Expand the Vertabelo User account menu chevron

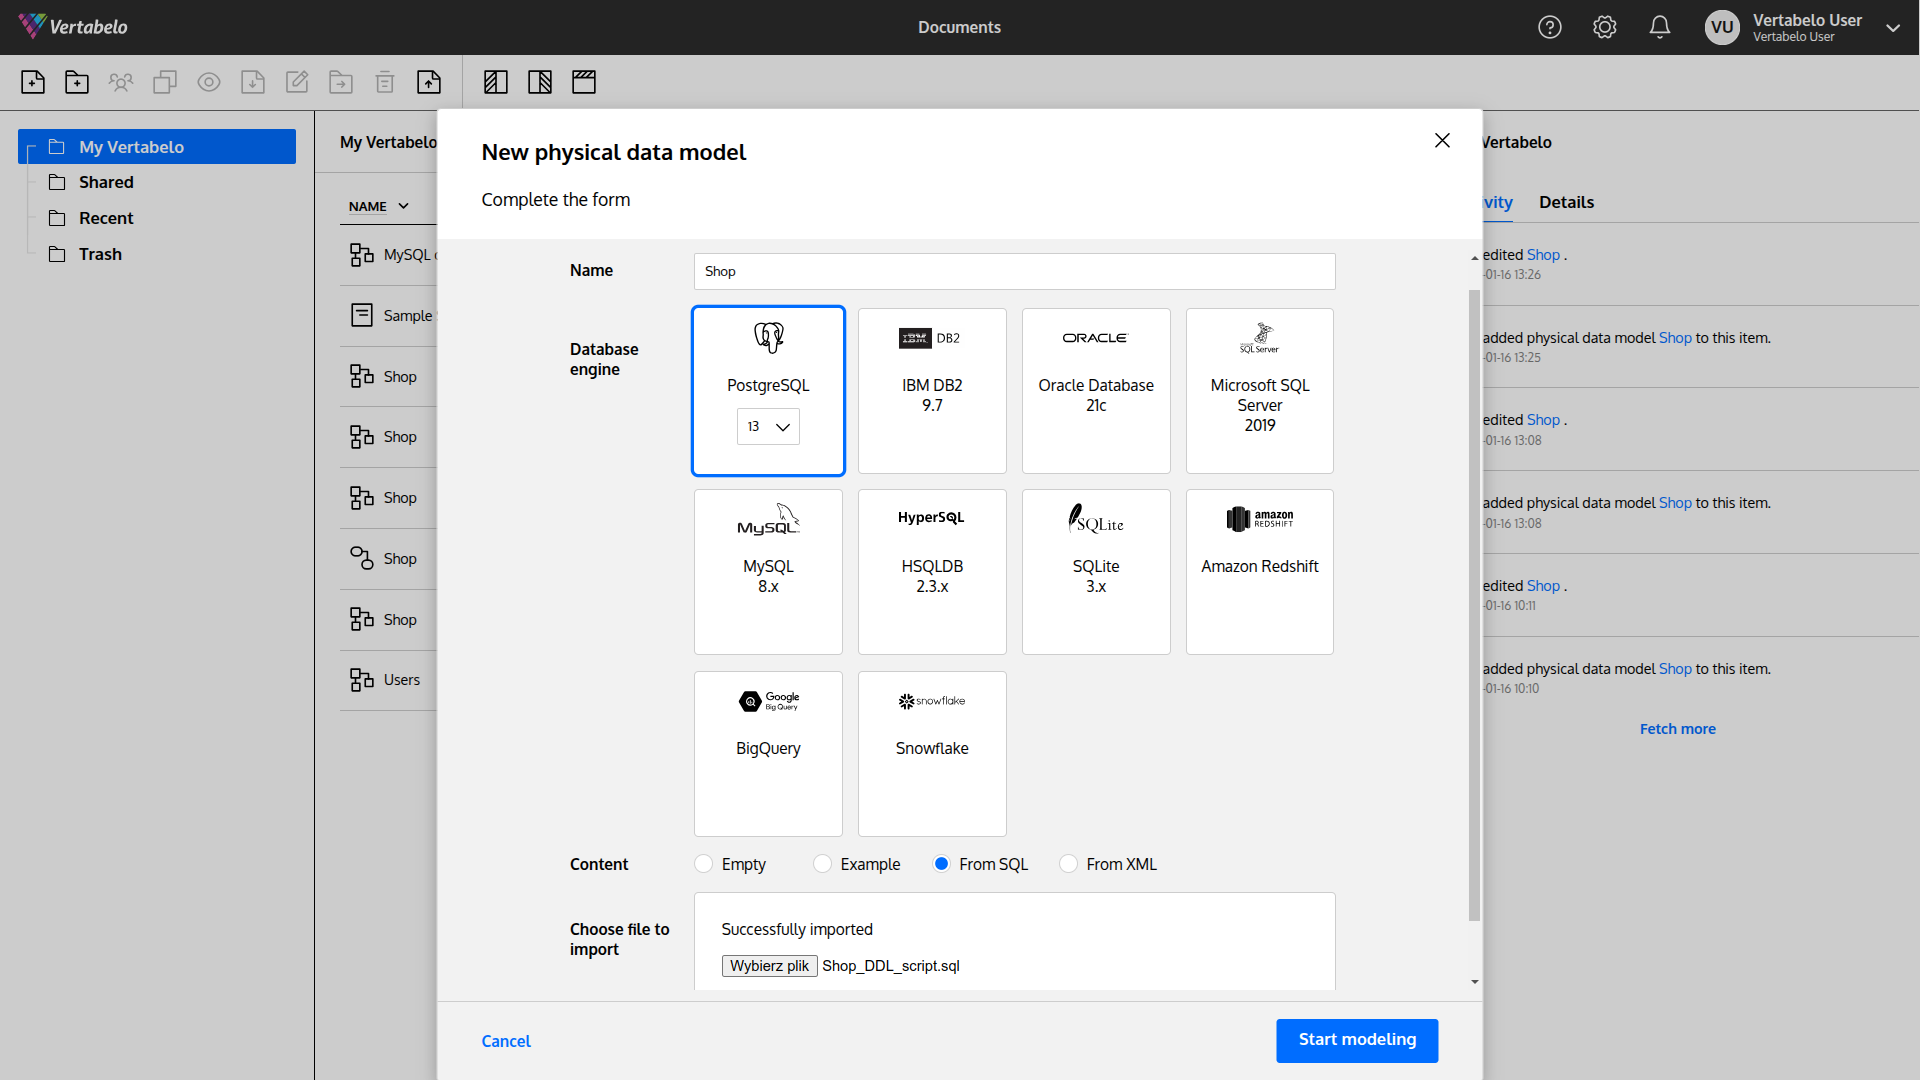1893,27
